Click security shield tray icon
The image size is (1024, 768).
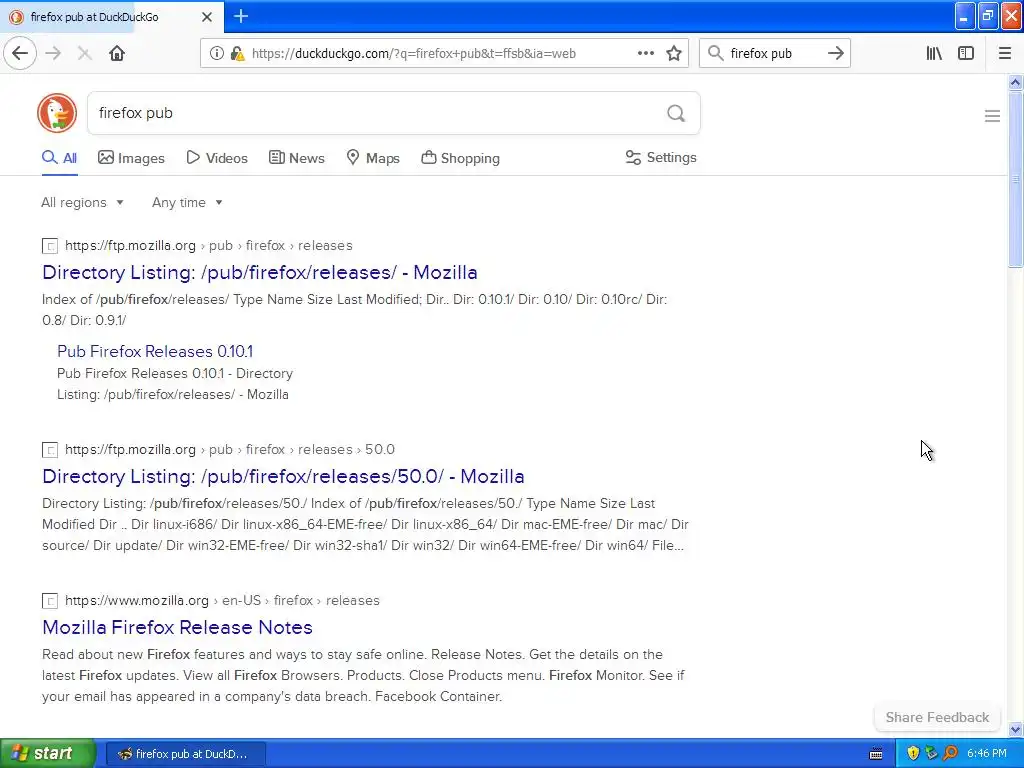pos(913,754)
